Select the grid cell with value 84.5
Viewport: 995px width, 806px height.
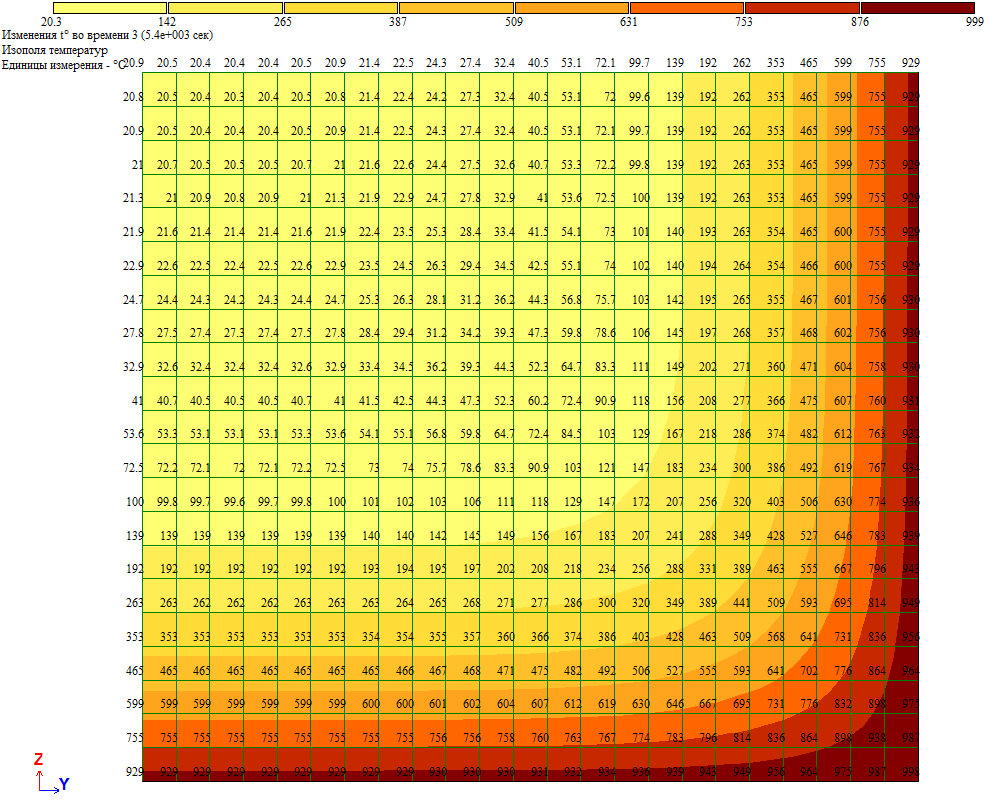[571, 434]
